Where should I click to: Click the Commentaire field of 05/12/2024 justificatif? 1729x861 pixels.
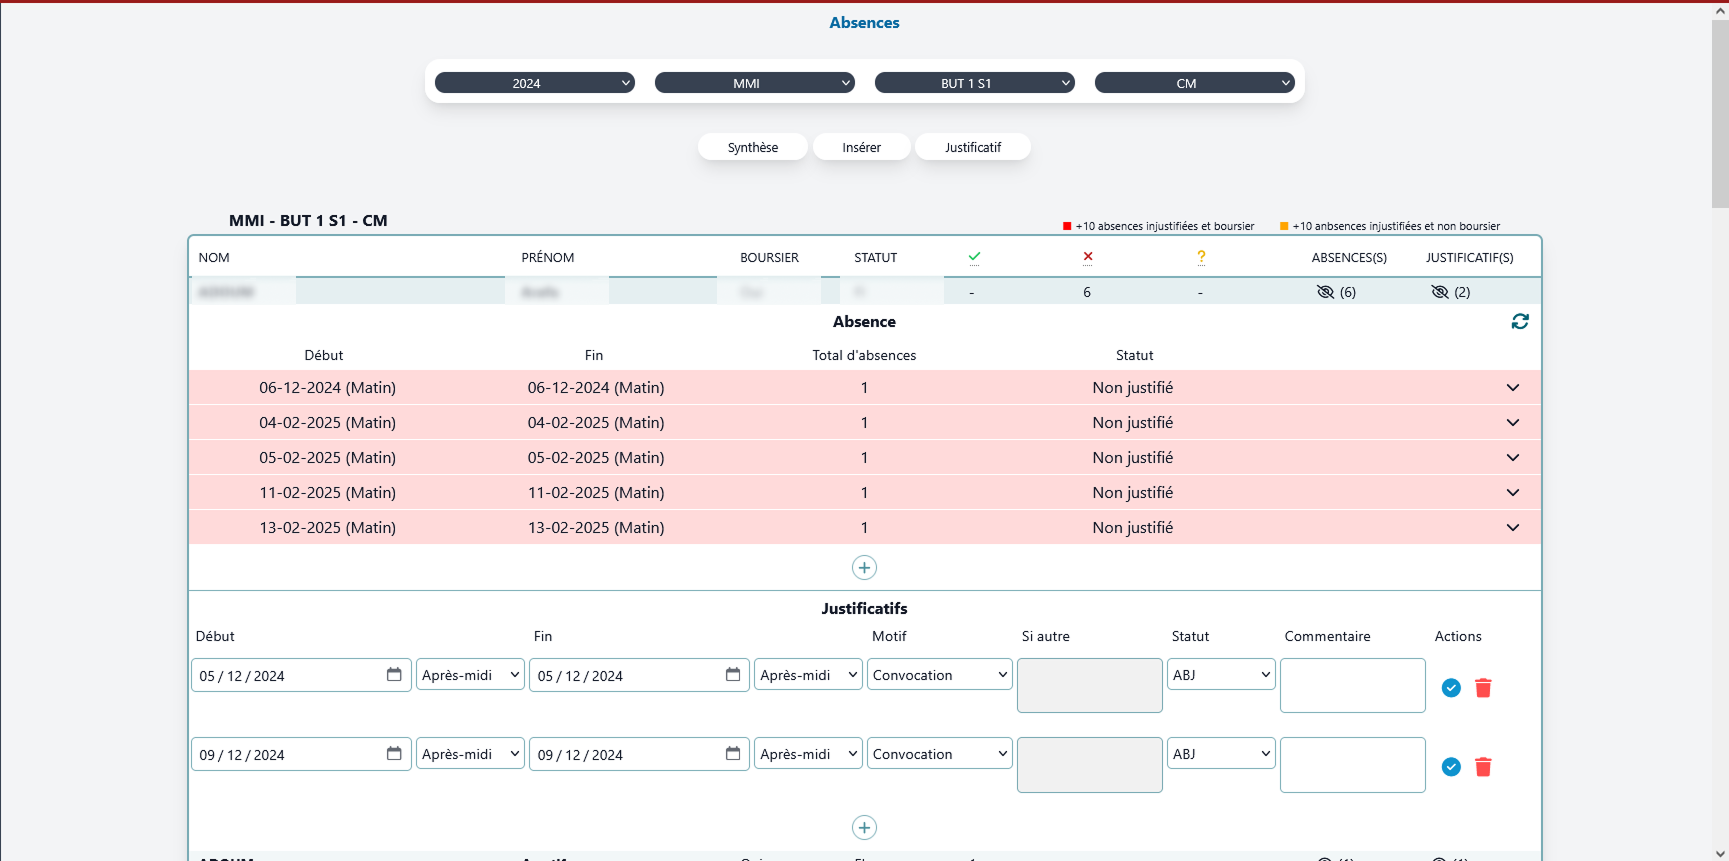(1353, 685)
